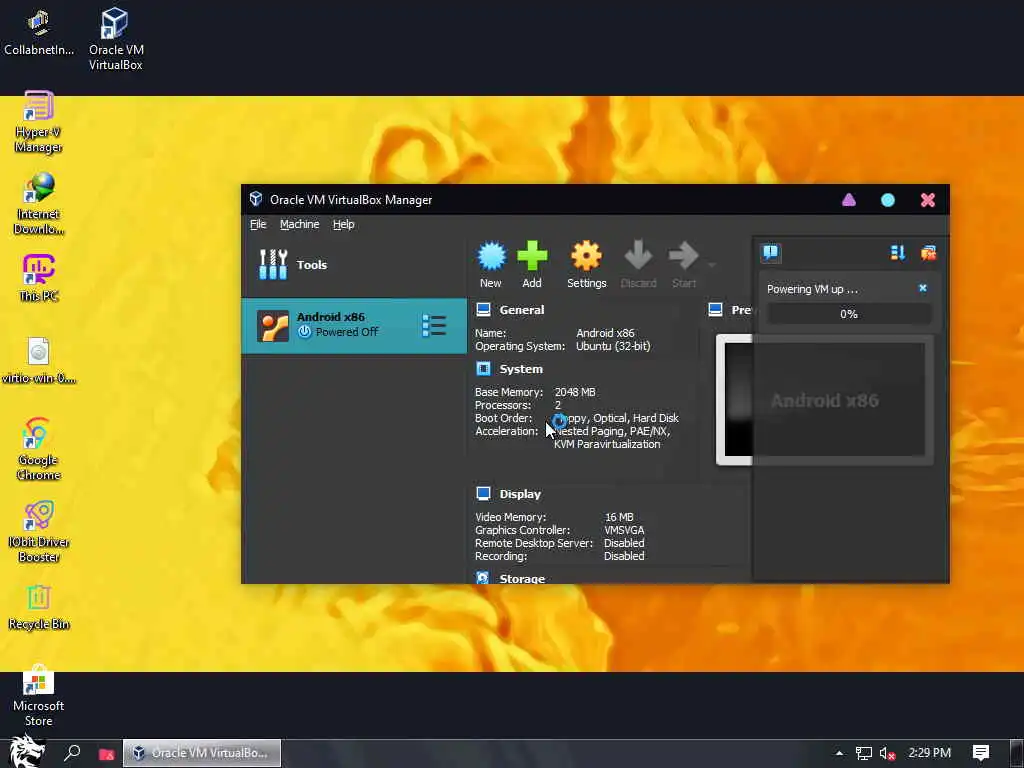Viewport: 1024px width, 768px height.
Task: Click the Storage disk icon
Action: 483,578
